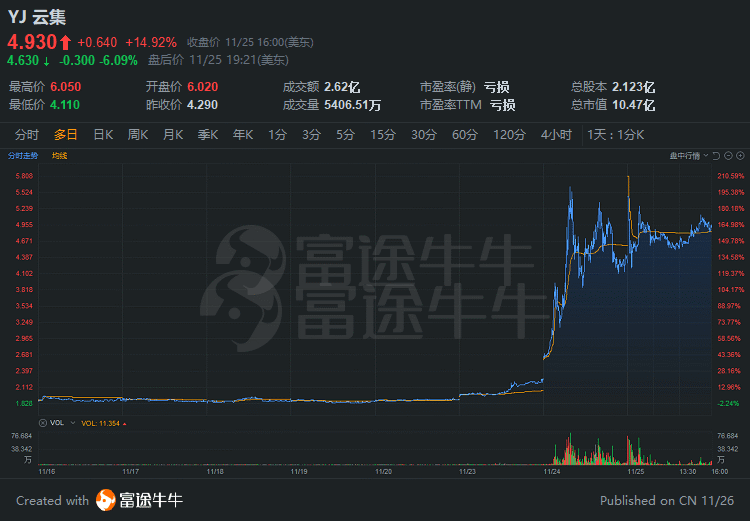Image resolution: width=750 pixels, height=521 pixels.
Task: Select the 多日 multi-day tab
Action: 65,135
